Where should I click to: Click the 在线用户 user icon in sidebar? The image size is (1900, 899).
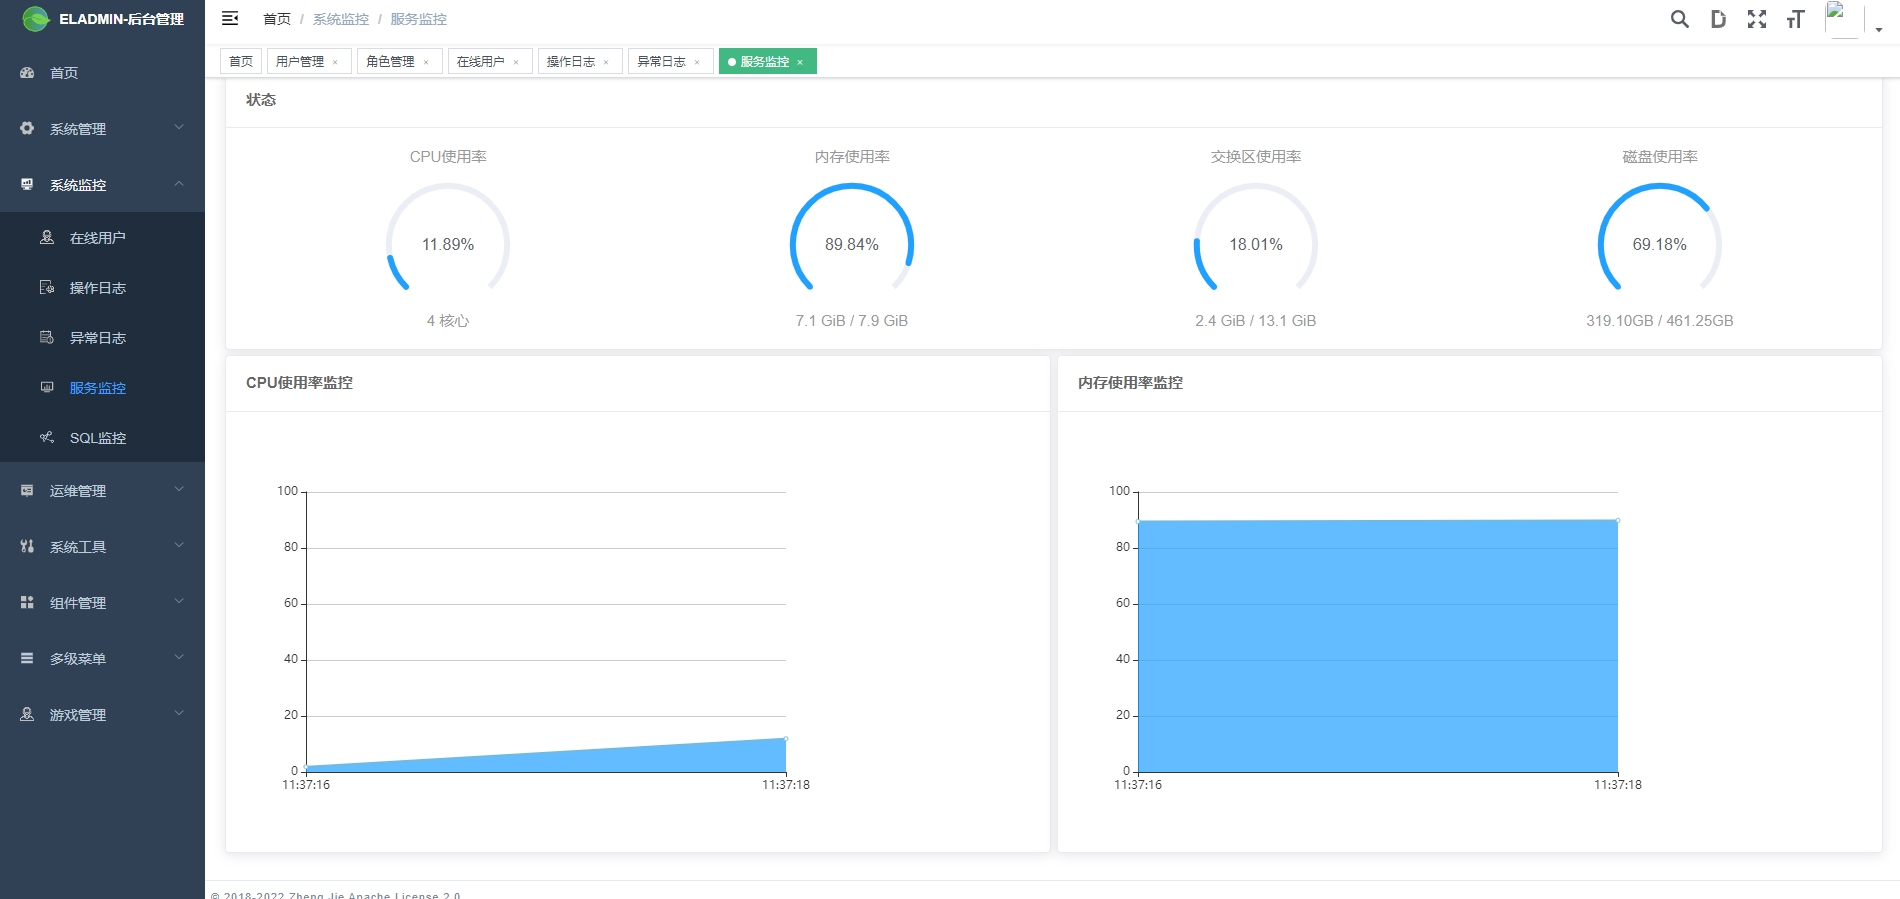click(x=47, y=238)
